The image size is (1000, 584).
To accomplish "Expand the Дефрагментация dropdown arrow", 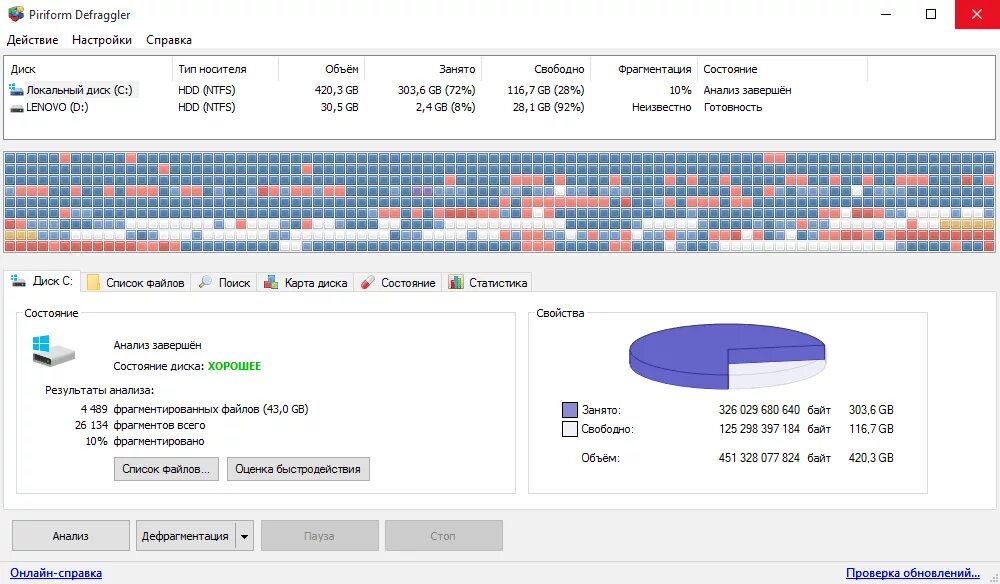I will click(244, 536).
